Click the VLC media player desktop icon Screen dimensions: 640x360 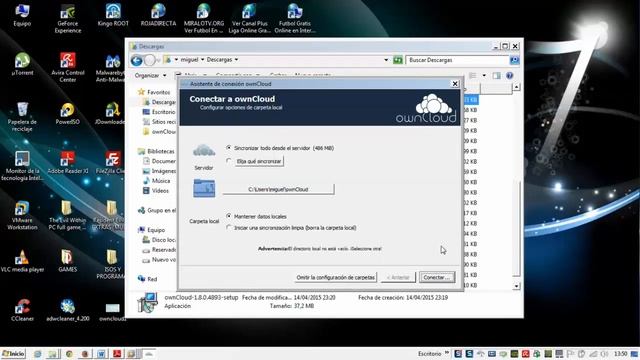[x=22, y=262]
